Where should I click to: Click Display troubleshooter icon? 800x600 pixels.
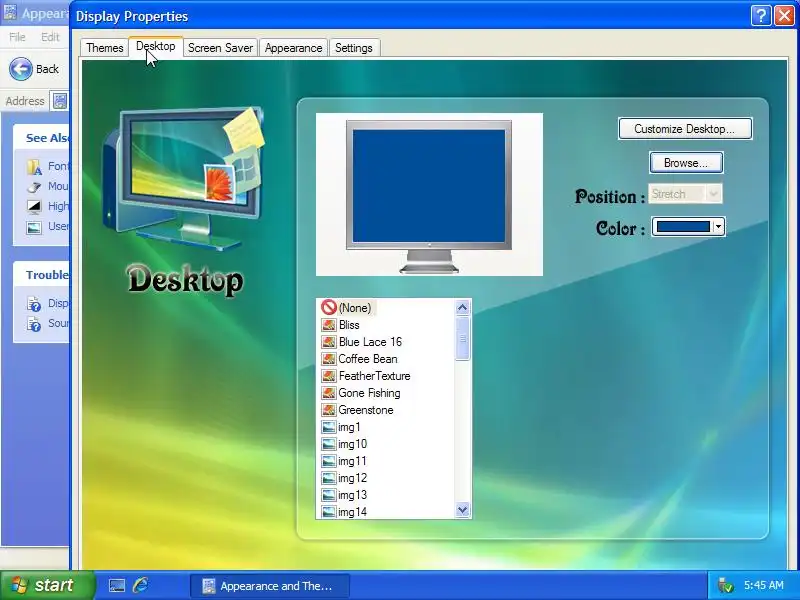pos(34,304)
